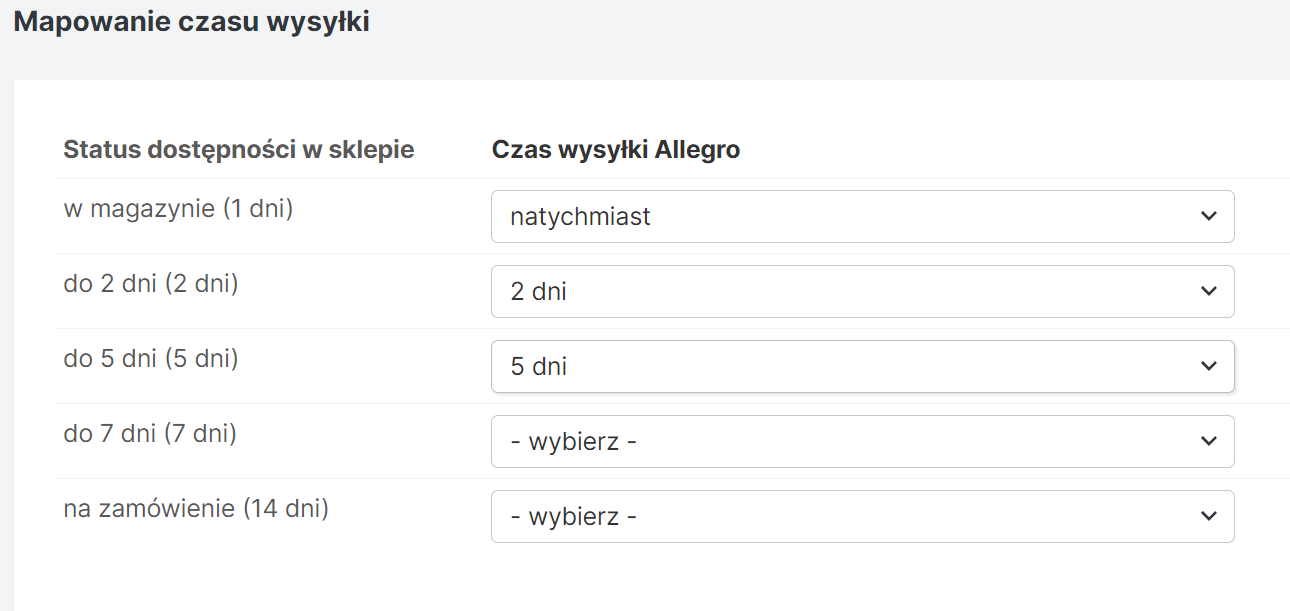Viewport: 1290px width, 611px height.
Task: Click the 'do 2 dni (2 dni)' label
Action: point(151,284)
